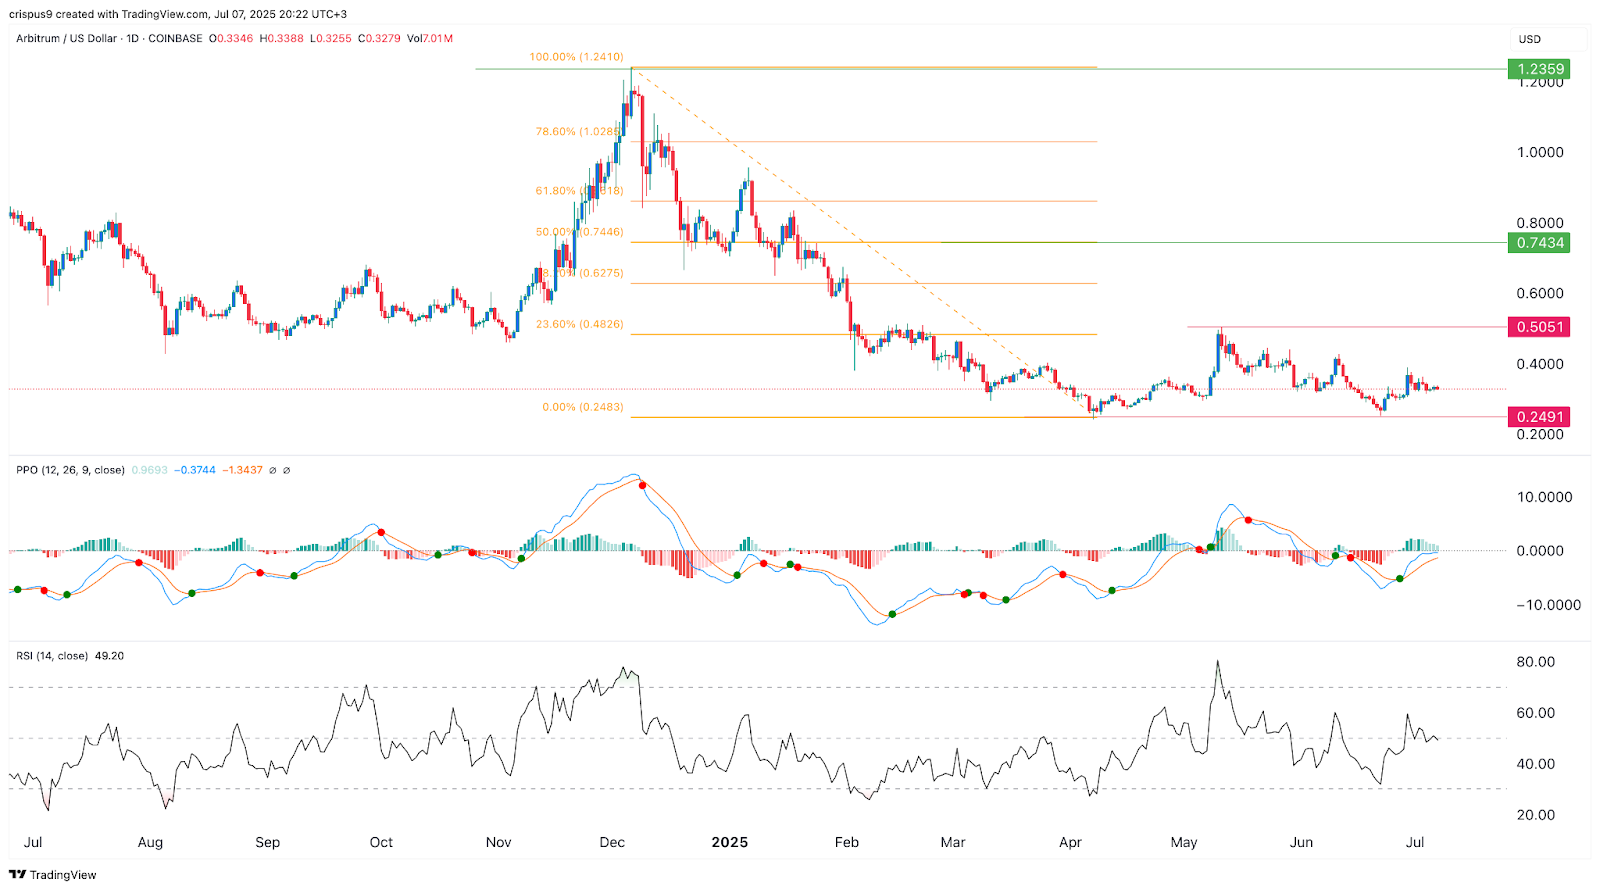
Task: Click the Feb label on the time axis
Action: coord(847,842)
